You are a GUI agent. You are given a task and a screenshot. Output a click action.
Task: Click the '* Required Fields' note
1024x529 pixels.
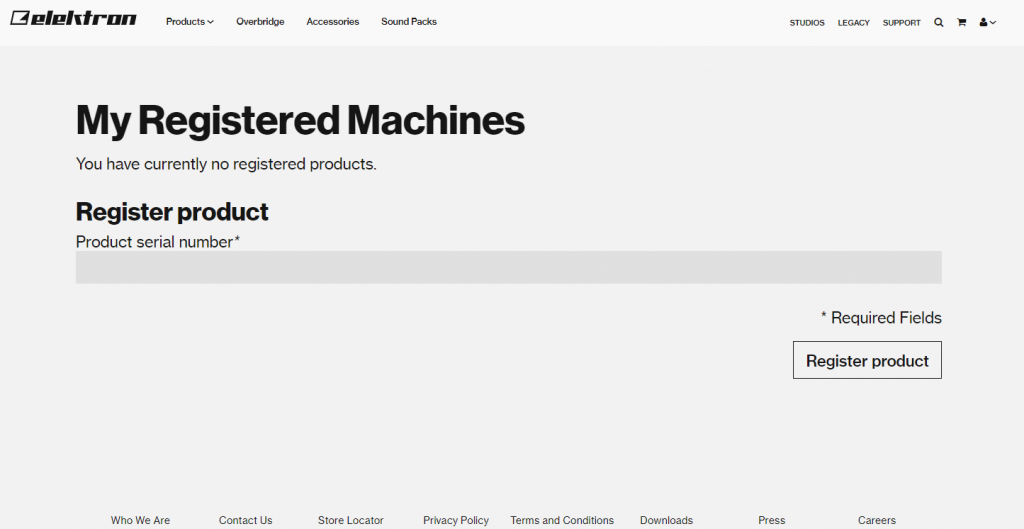click(881, 318)
